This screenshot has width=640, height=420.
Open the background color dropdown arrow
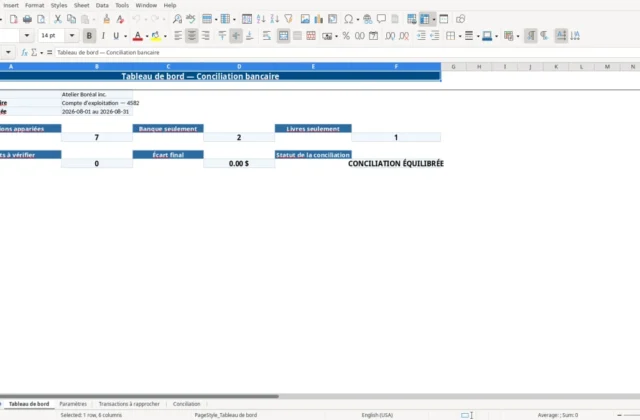[x=165, y=36]
